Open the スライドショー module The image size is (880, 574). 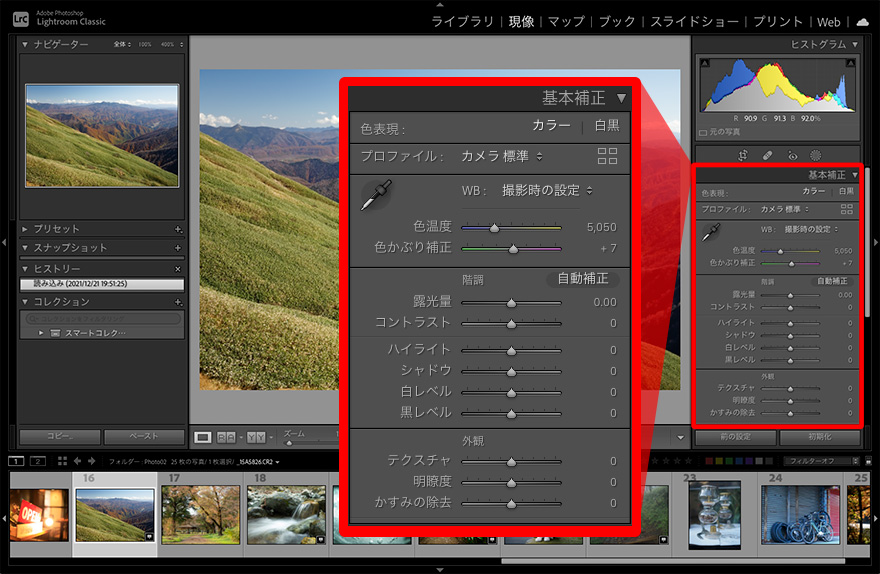tap(694, 21)
